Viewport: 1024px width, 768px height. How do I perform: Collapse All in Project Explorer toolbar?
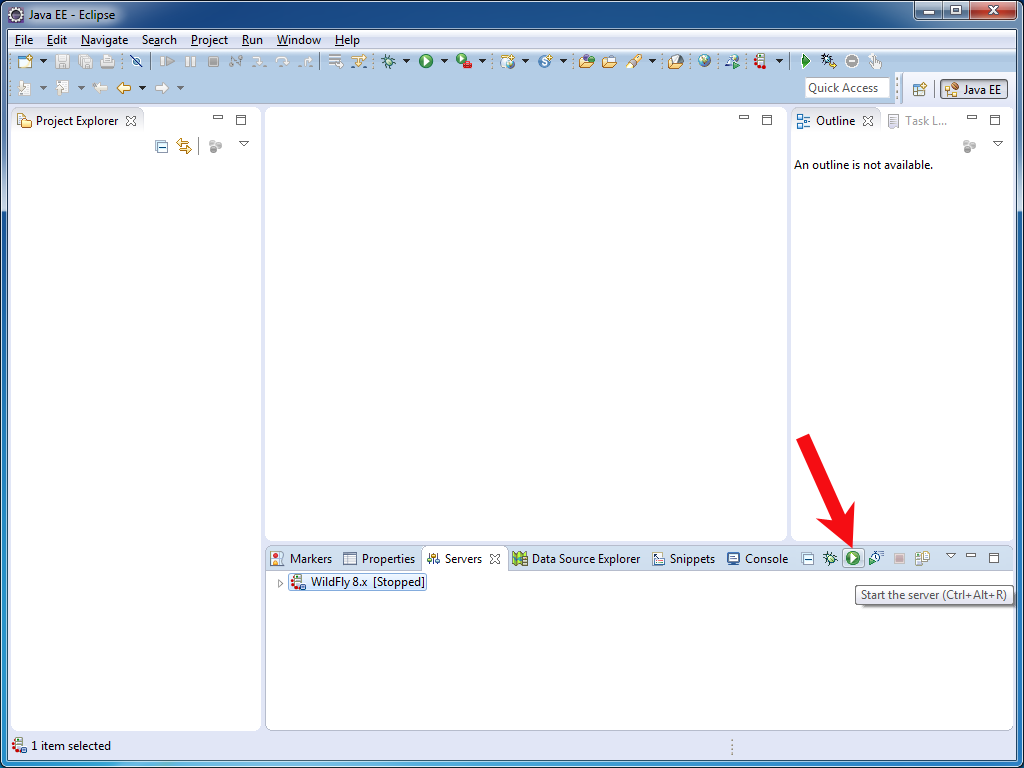tap(161, 146)
